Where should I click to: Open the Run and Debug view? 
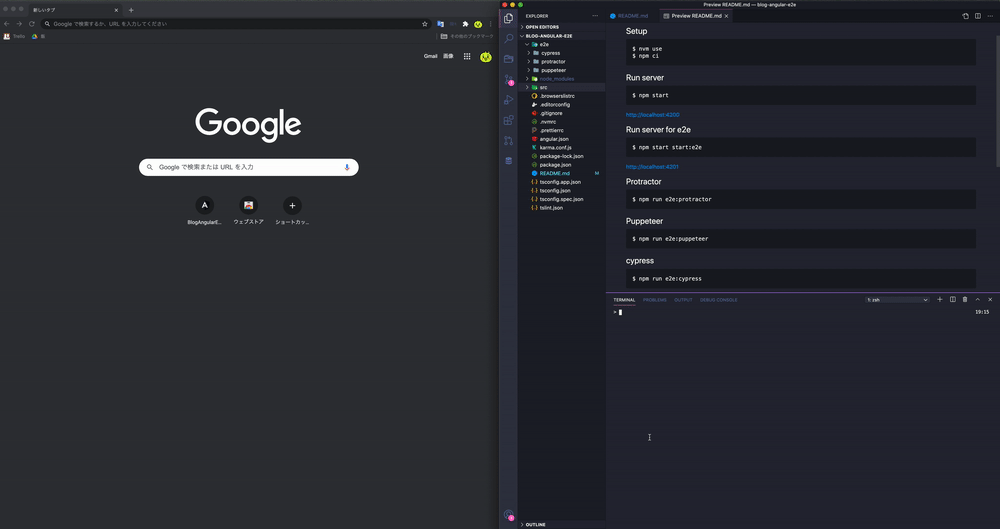[x=508, y=100]
